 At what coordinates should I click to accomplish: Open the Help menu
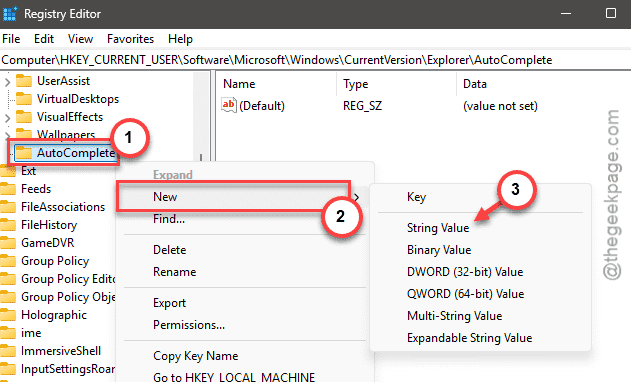coord(180,39)
